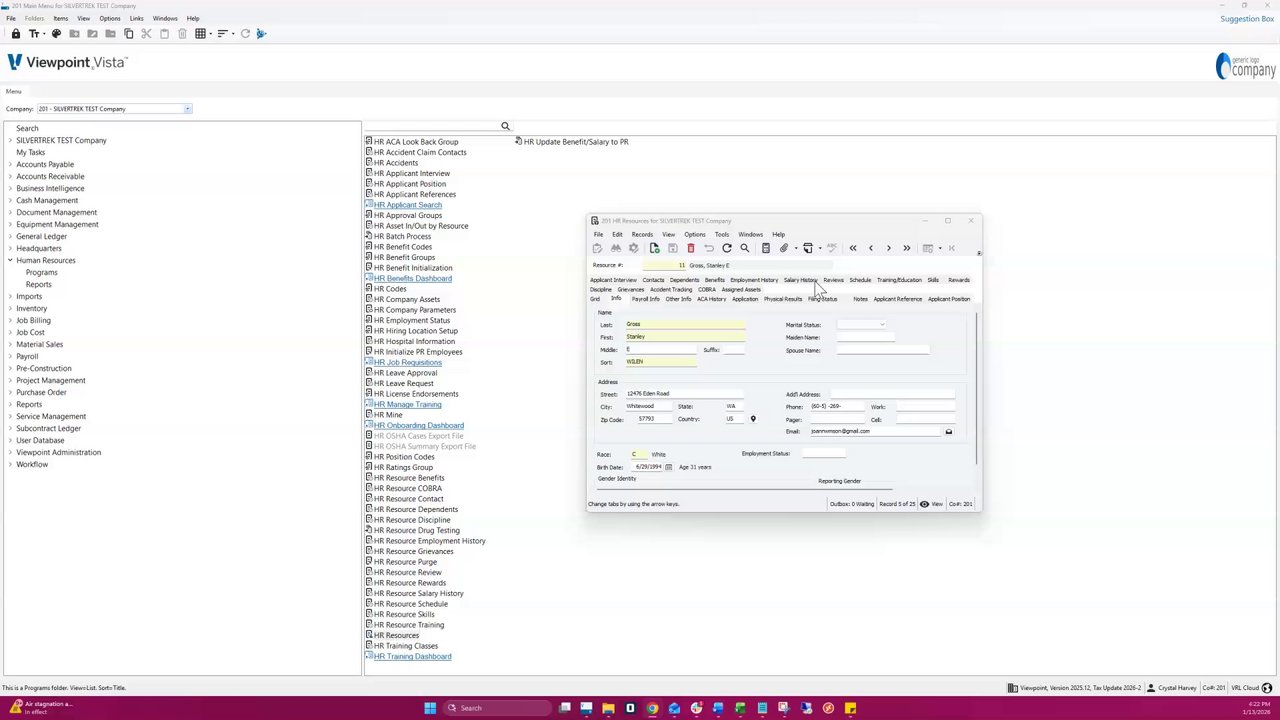Screen dimensions: 1280x720
Task: Open Chrome from the taskbar
Action: click(652, 708)
